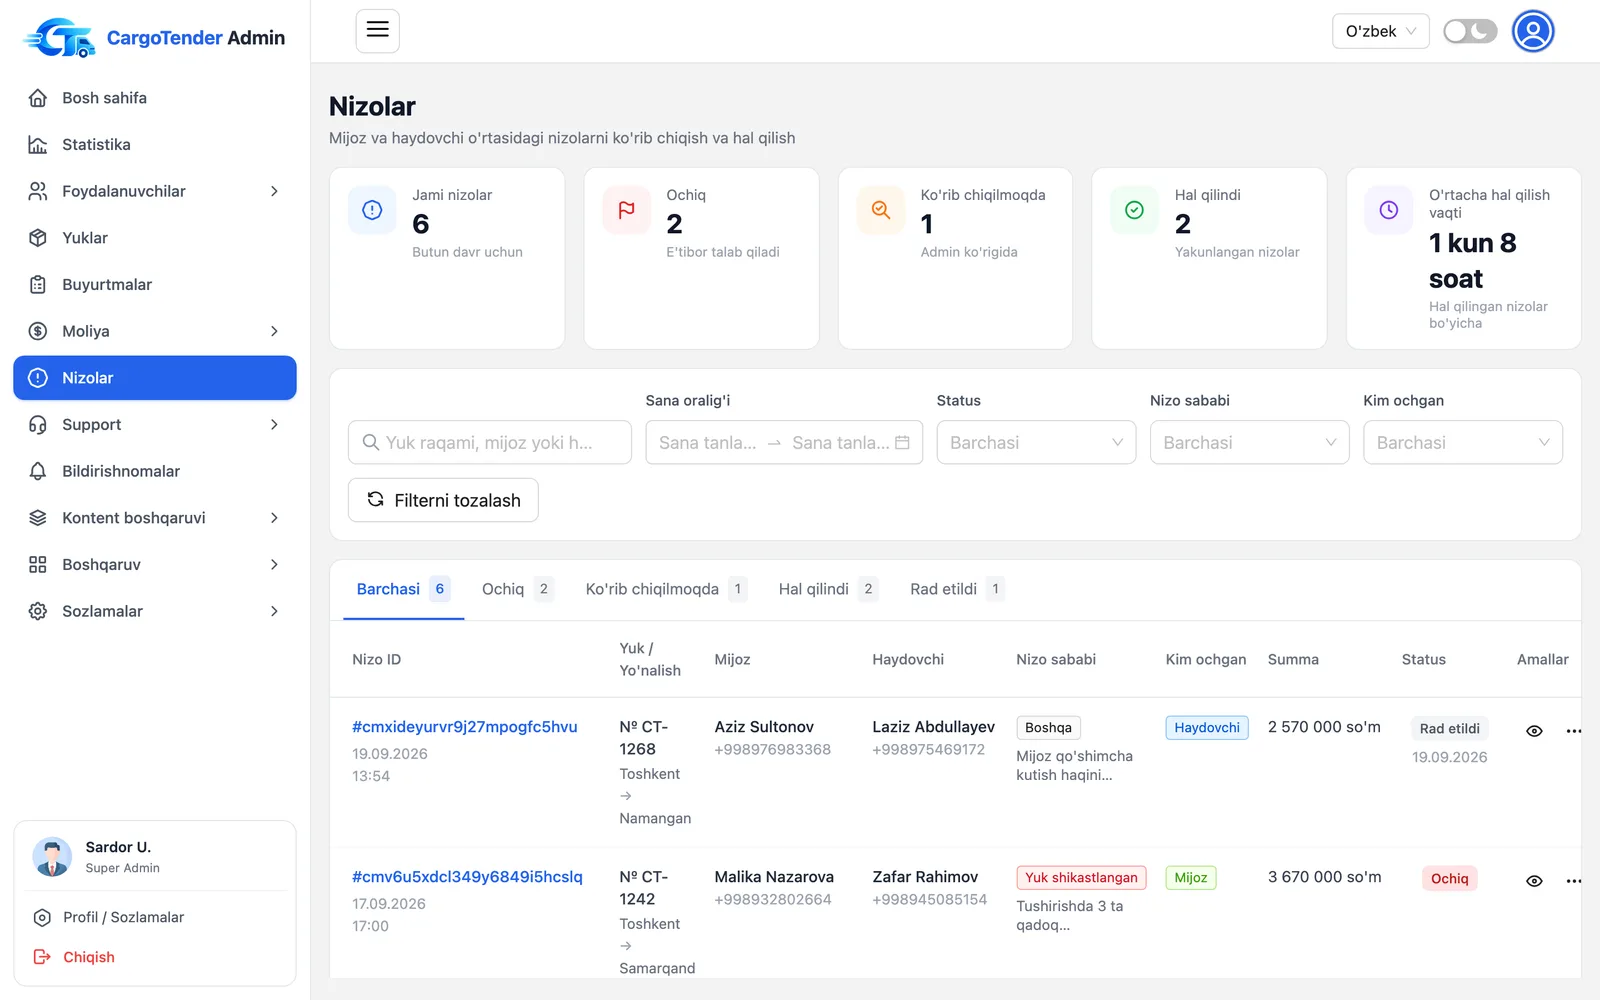Viewport: 1600px width, 1000px height.
Task: Expand the Sozlamalar submenu
Action: (x=155, y=611)
